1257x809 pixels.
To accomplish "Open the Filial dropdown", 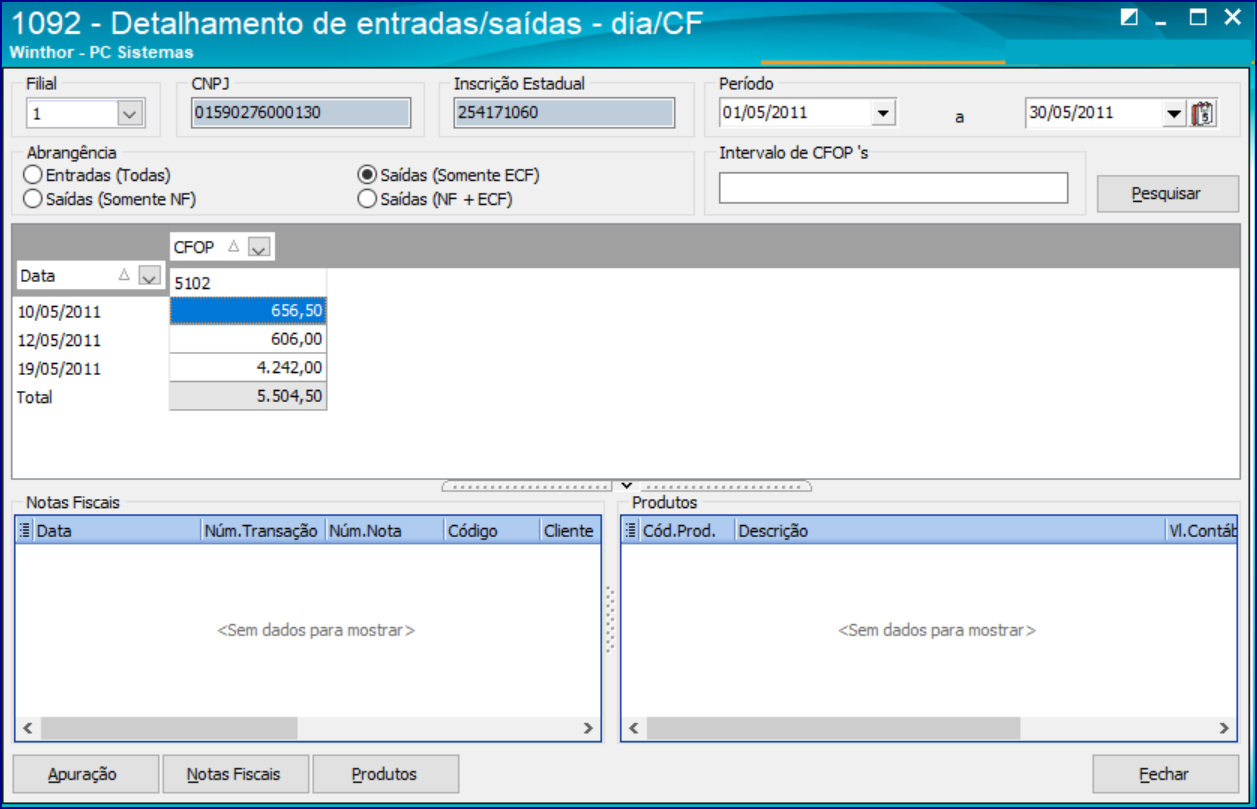I will coord(130,114).
